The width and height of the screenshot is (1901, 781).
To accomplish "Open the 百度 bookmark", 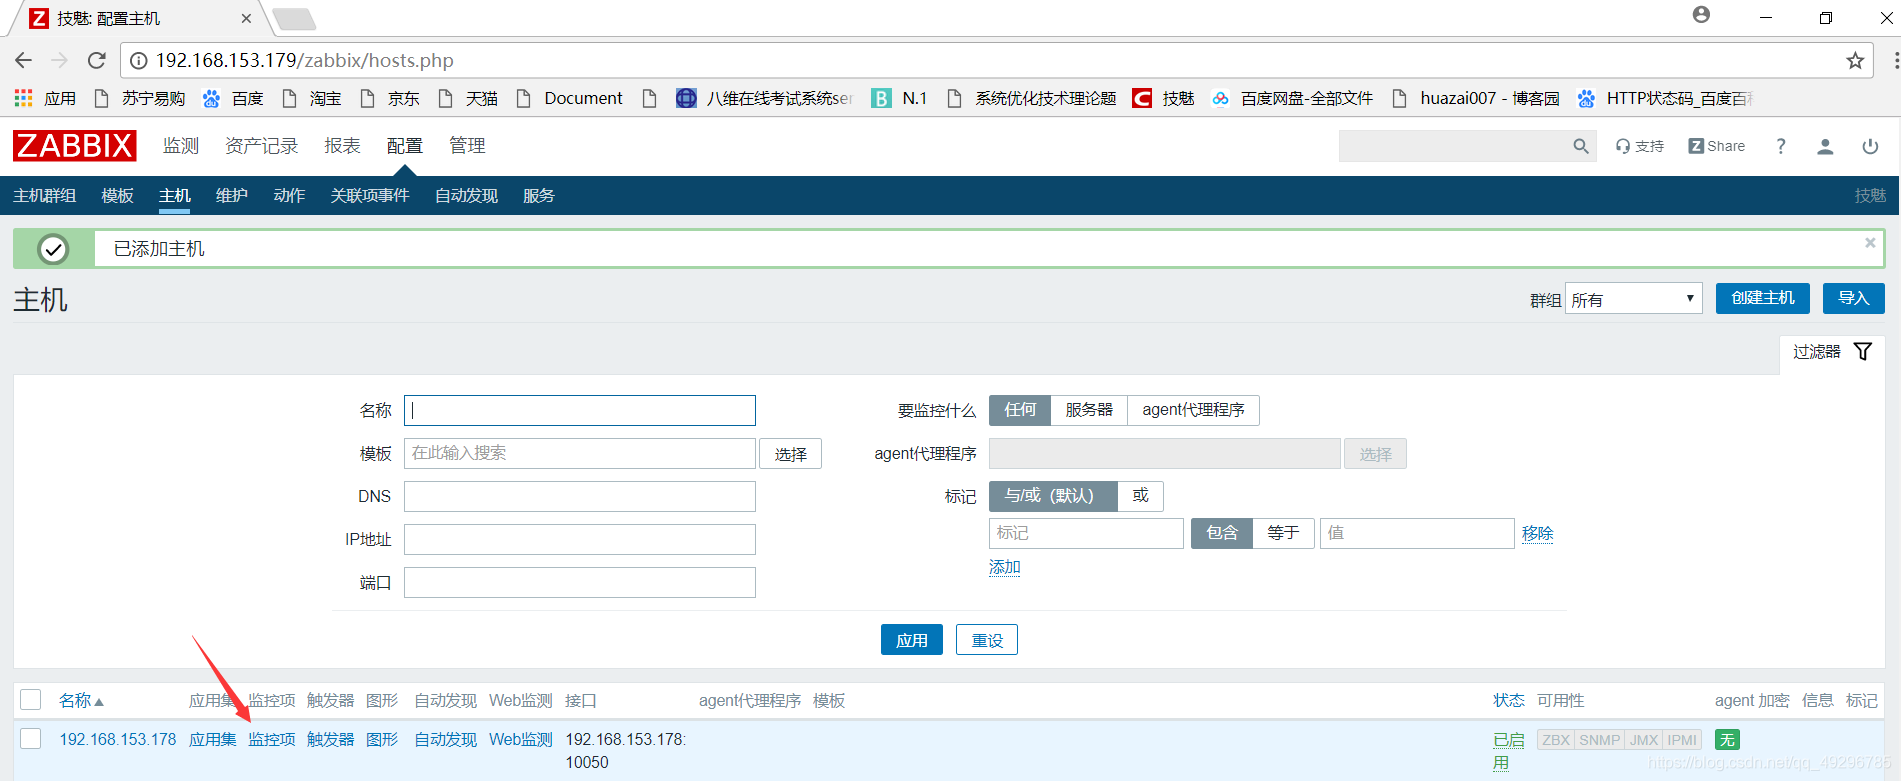I will click(x=233, y=98).
